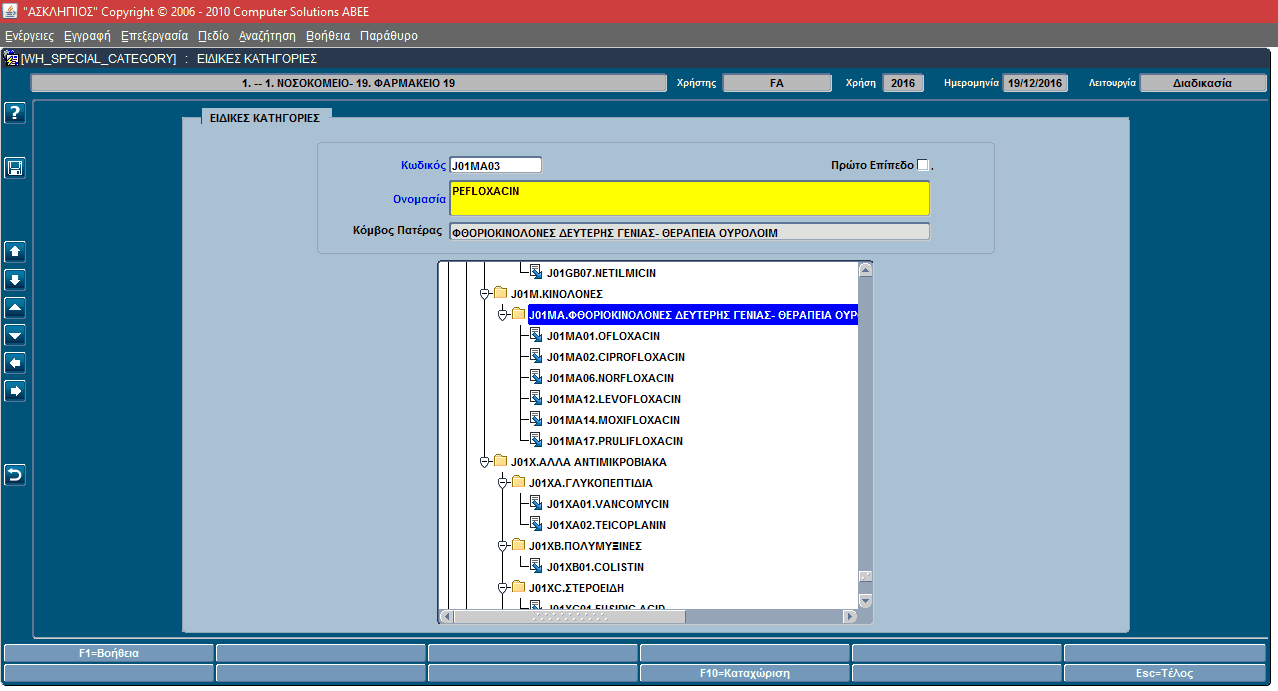Click the right arrow sidebar icon
The image size is (1278, 691).
[x=15, y=391]
